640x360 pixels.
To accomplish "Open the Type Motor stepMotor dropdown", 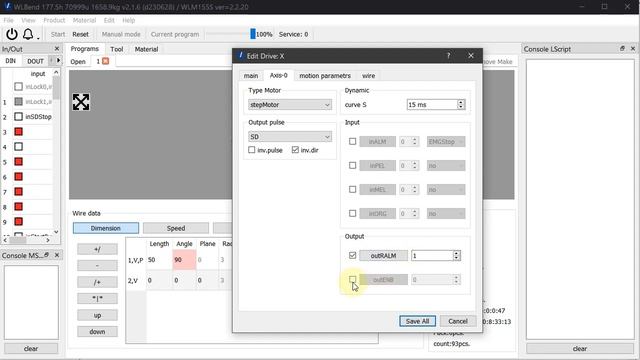I will [x=290, y=105].
